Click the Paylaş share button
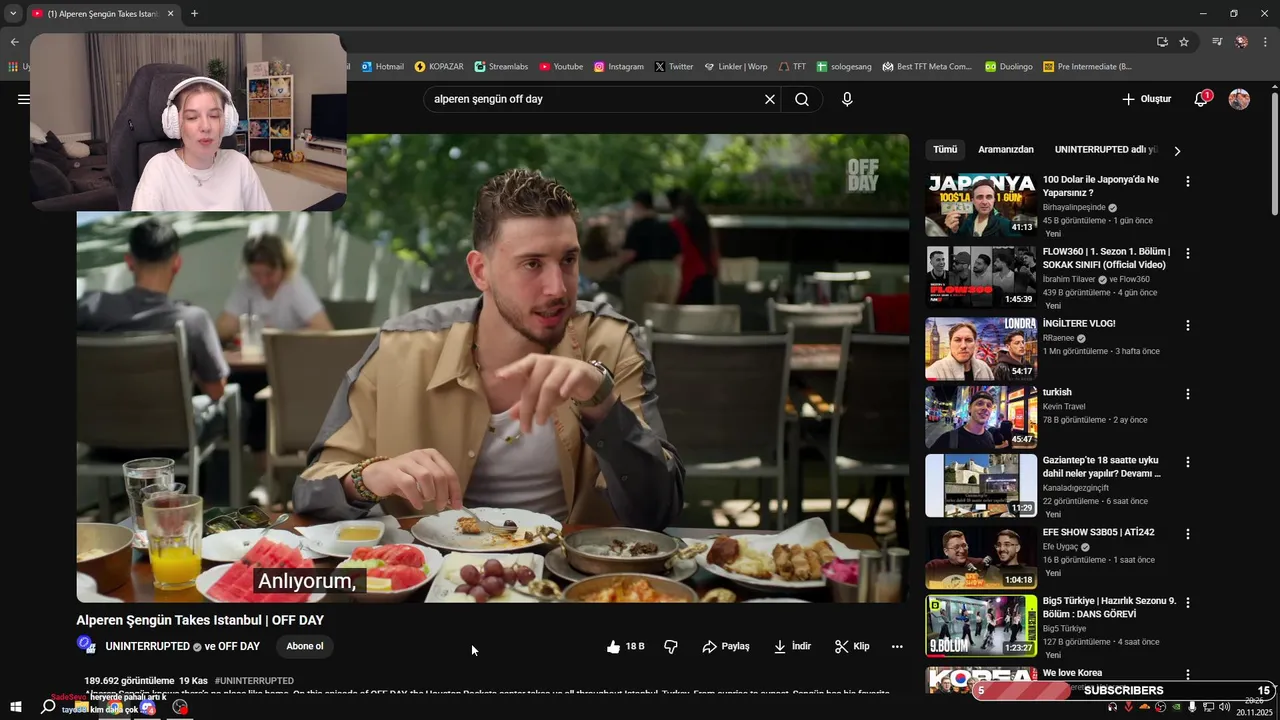Screen dimensions: 1280x720 [726, 647]
